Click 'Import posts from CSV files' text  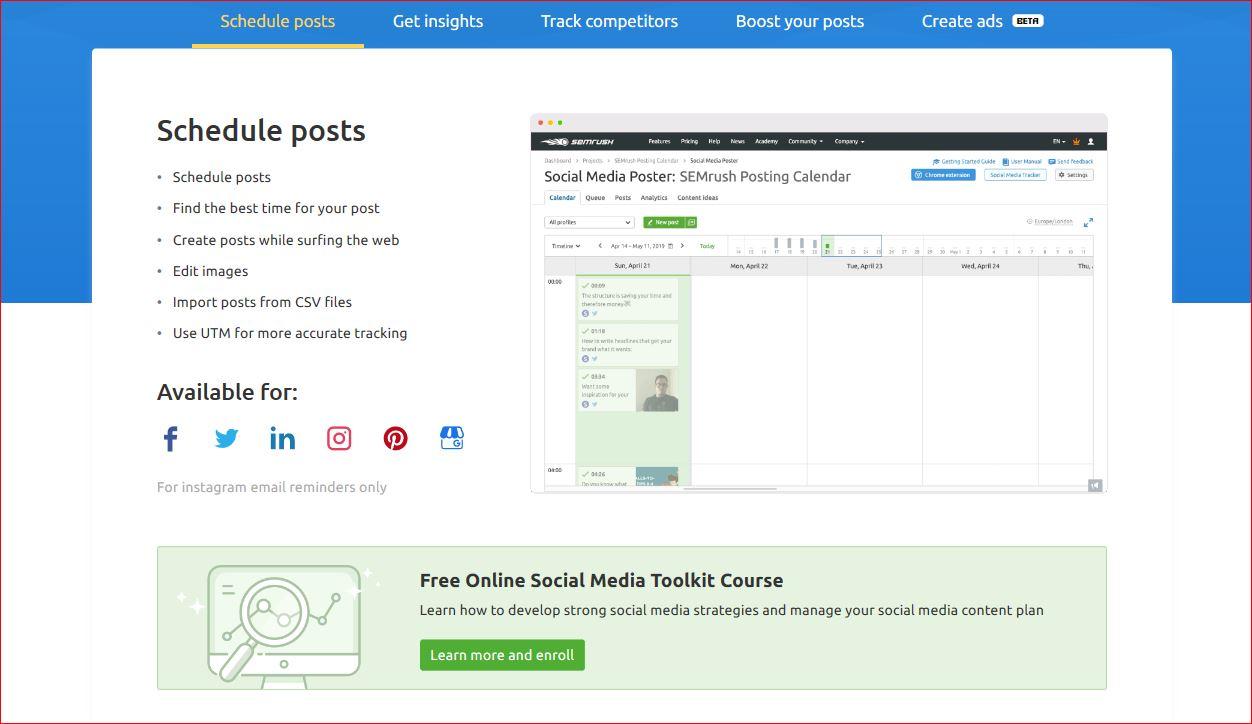point(262,302)
